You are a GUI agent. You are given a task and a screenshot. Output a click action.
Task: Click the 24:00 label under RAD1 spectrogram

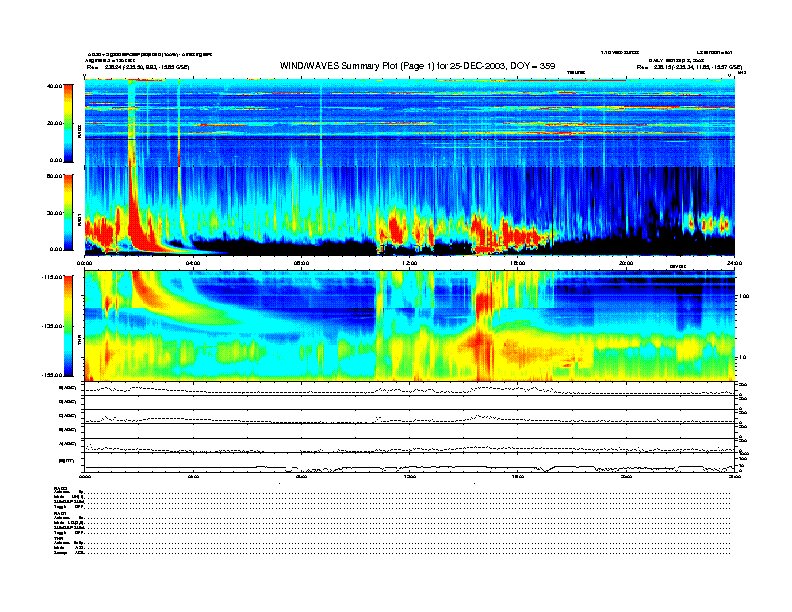coord(734,263)
